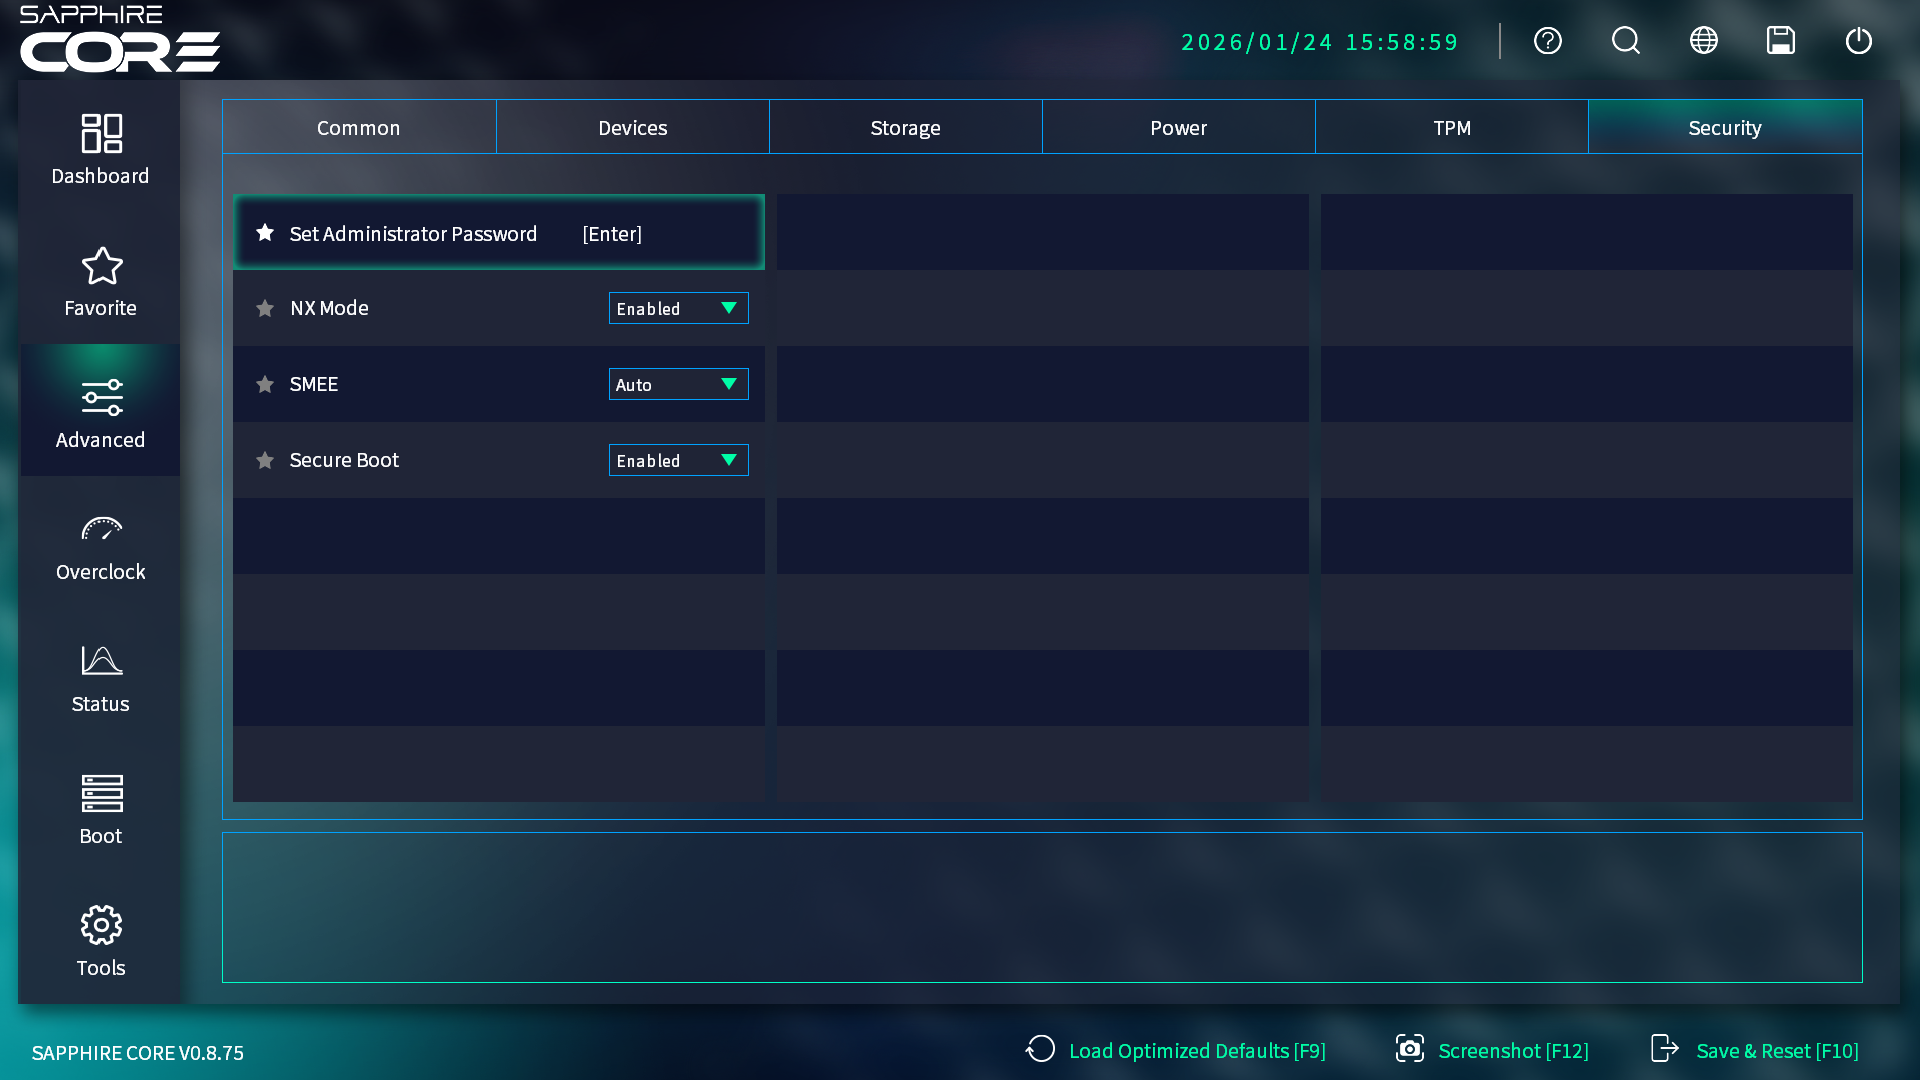This screenshot has height=1080, width=1920.
Task: Click the help question mark icon
Action: tap(1547, 41)
